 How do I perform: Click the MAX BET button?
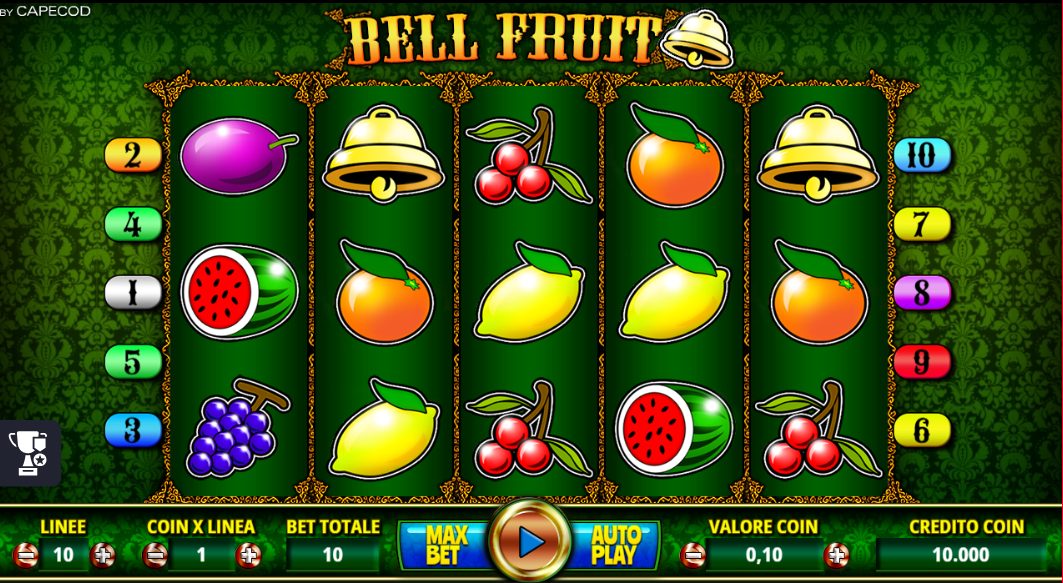coord(446,545)
